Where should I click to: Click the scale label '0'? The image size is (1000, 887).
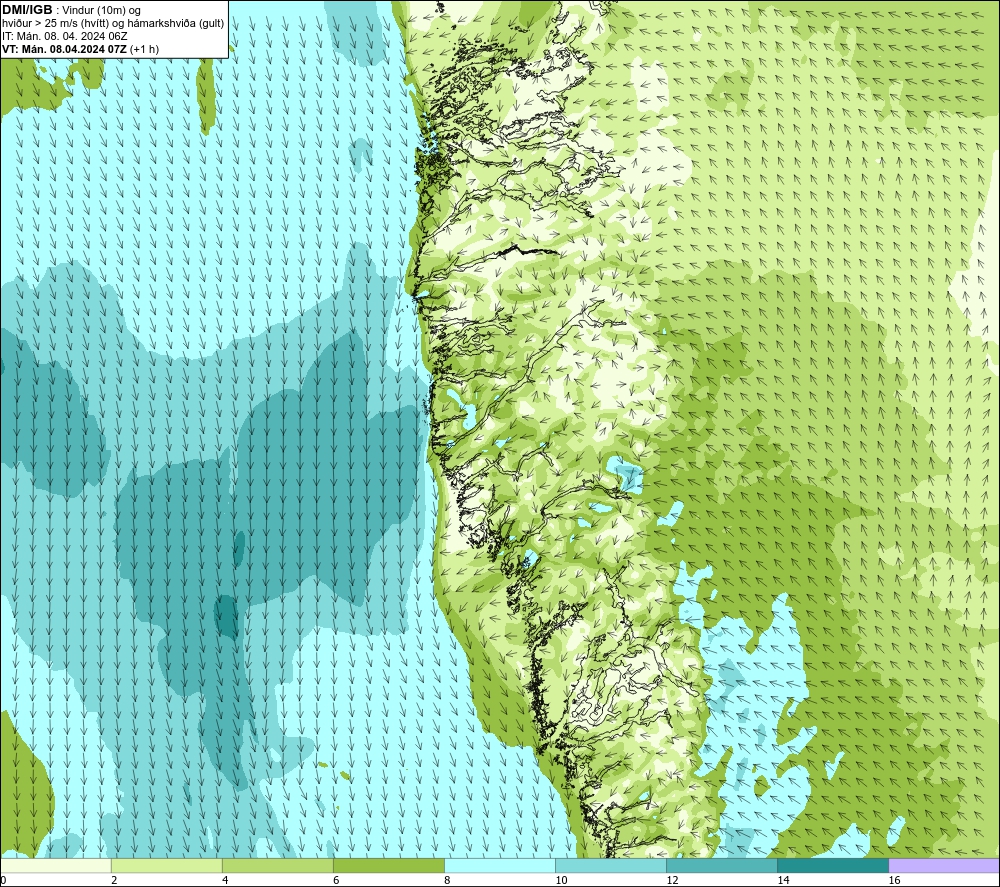(3, 880)
